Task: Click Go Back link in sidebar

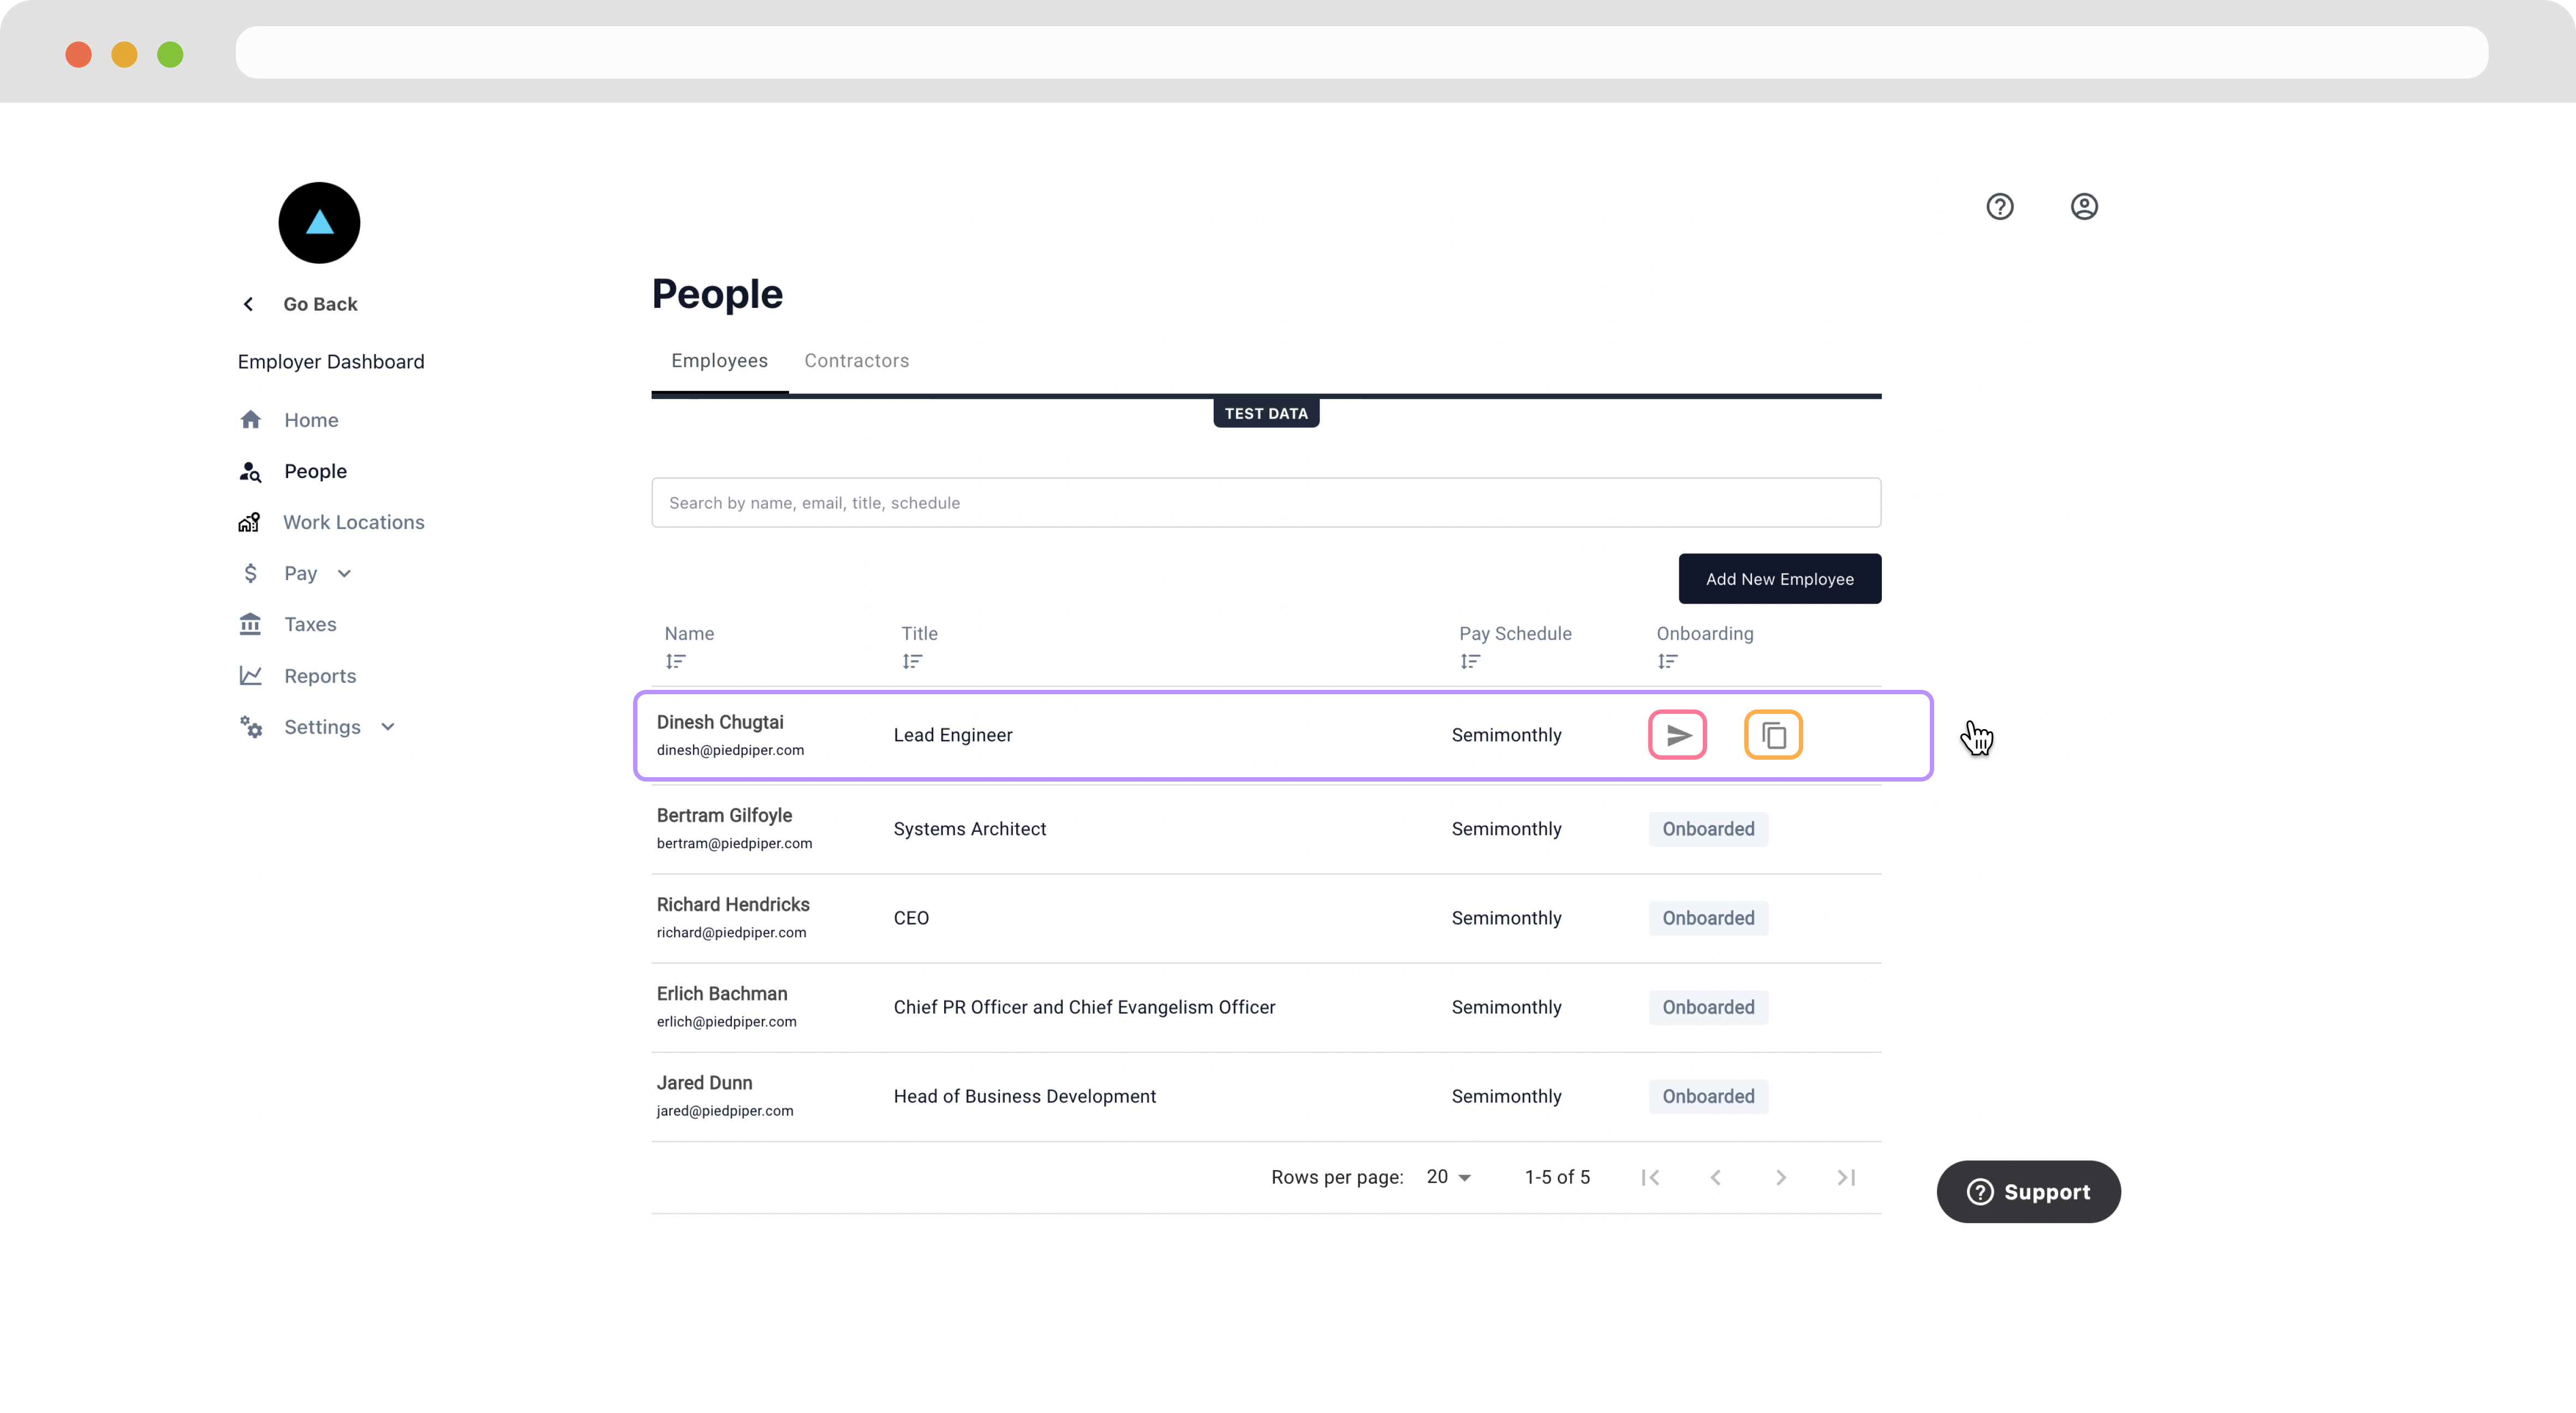Action: coord(319,304)
